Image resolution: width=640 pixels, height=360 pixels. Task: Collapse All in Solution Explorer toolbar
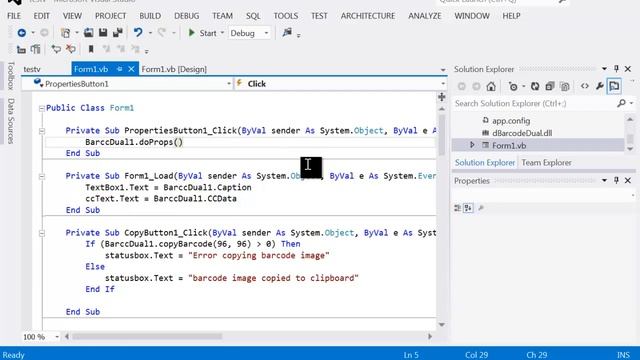pos(550,87)
